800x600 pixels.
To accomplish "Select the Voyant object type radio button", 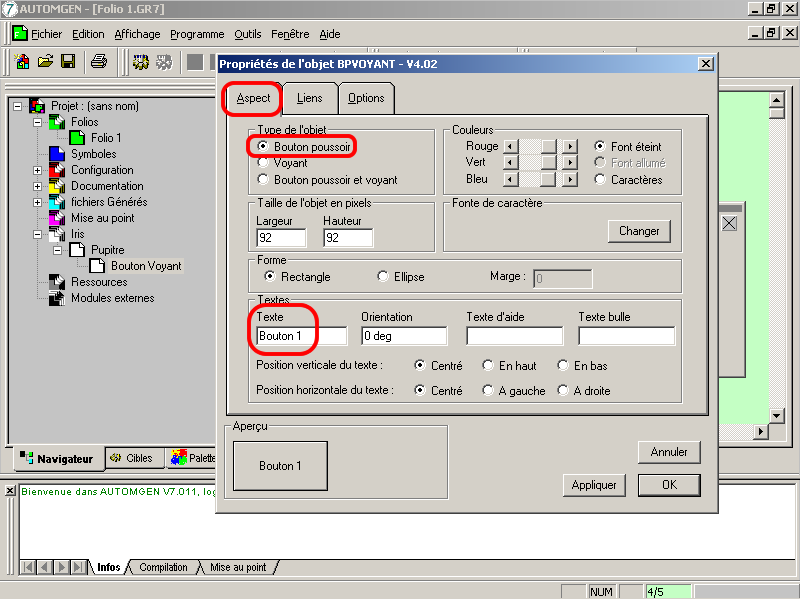I will coord(263,162).
